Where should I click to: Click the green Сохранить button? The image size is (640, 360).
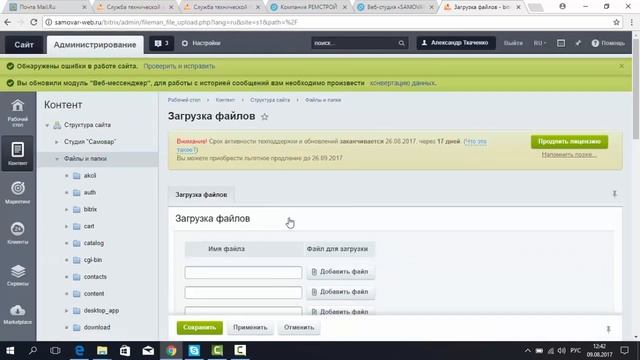(x=200, y=327)
